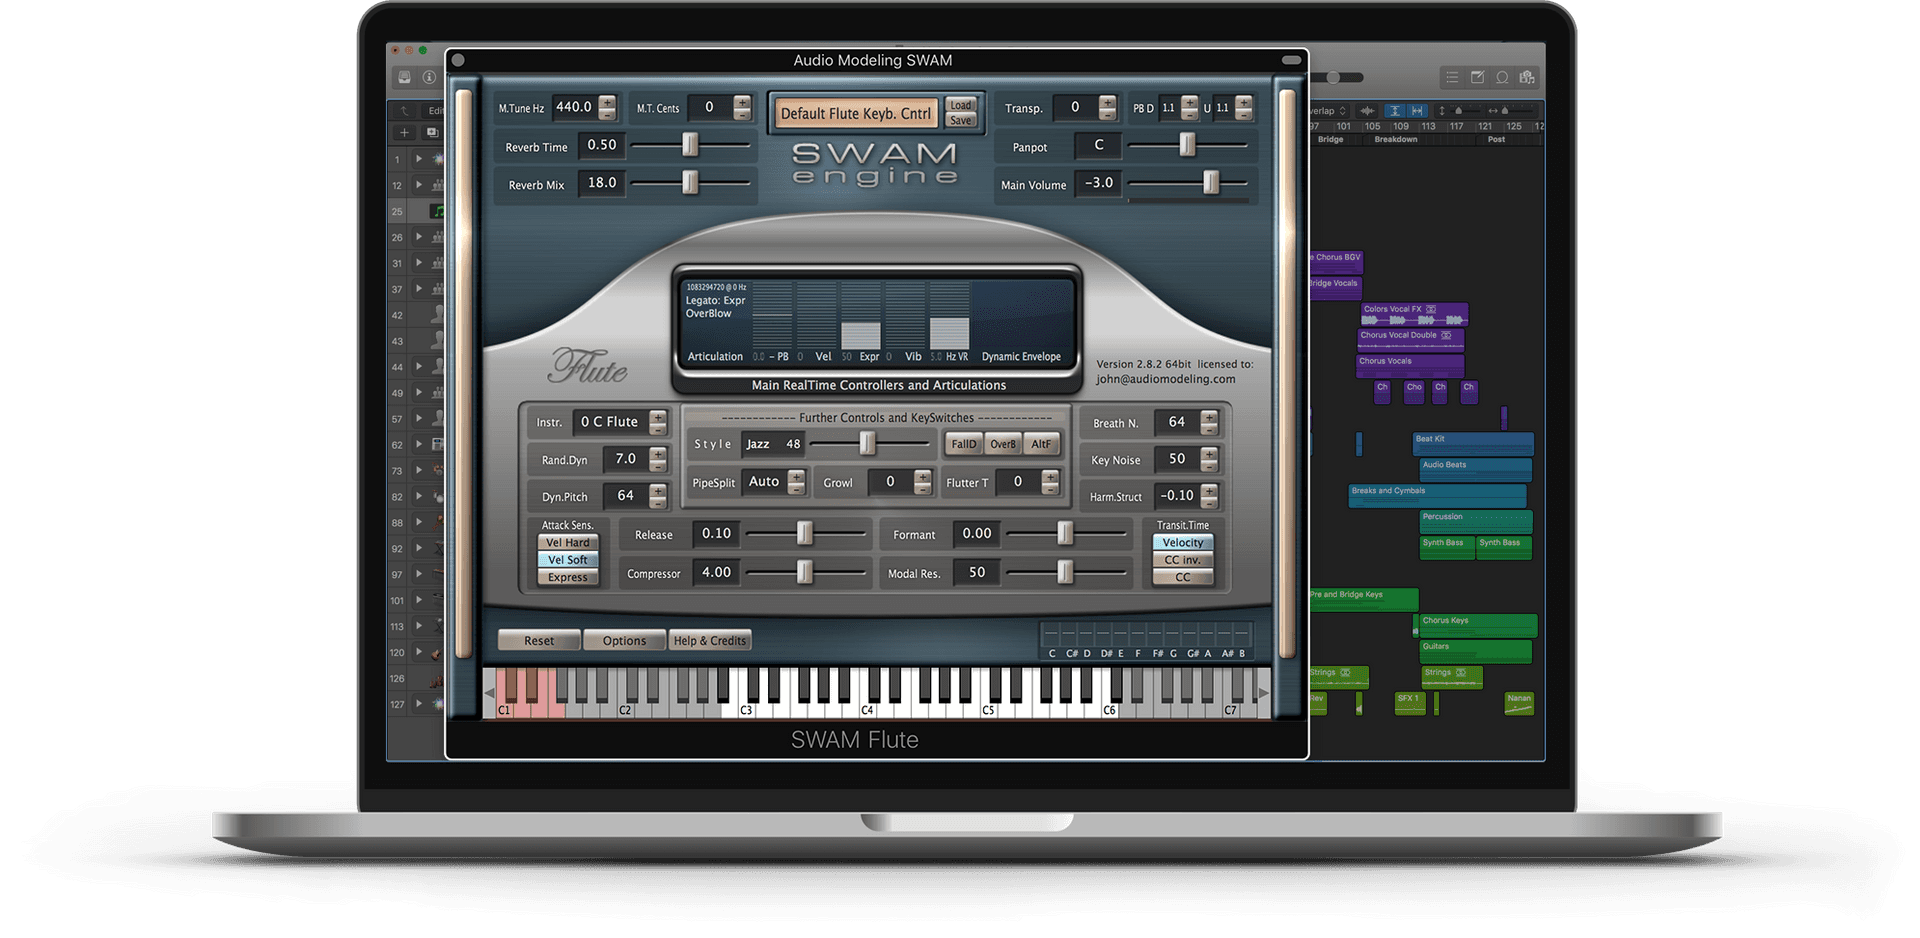Open the inspector info icon in Logic
The width and height of the screenshot is (1920, 938).
(x=429, y=77)
